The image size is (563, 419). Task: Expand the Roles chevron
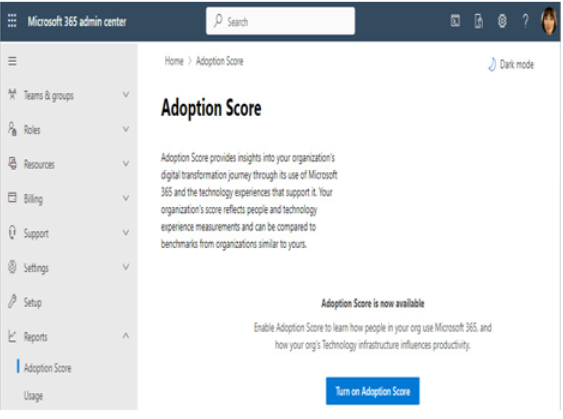coord(126,129)
